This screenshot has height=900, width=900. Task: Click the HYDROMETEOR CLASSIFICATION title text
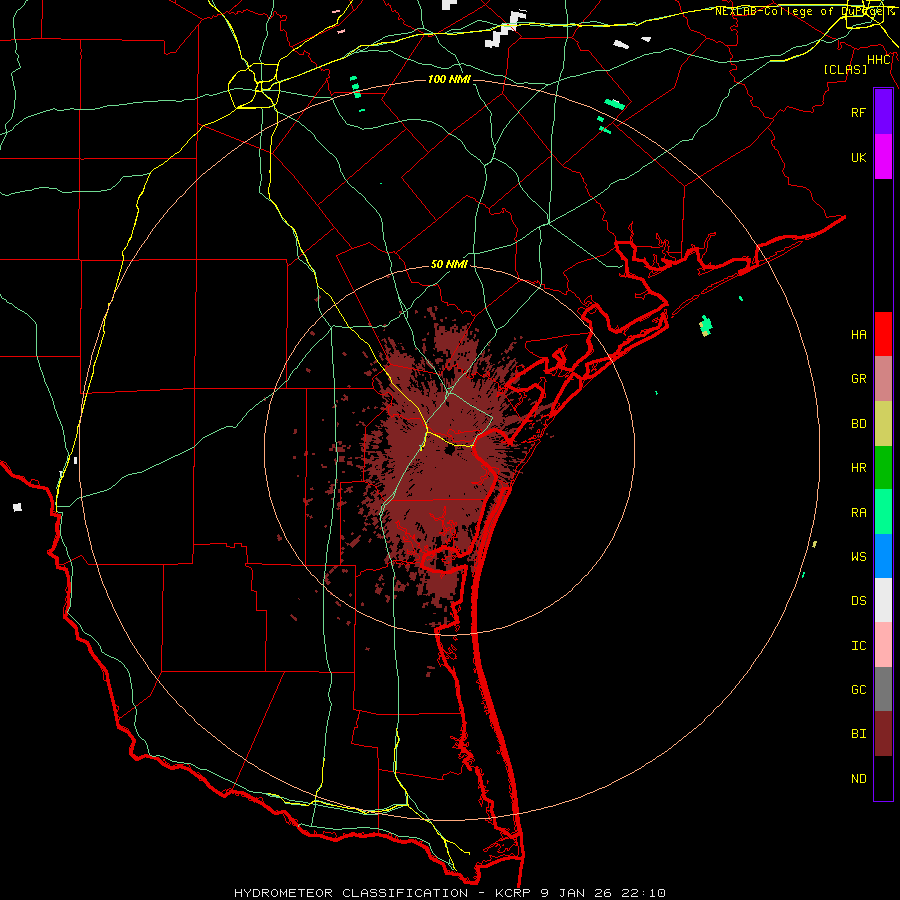[351, 893]
